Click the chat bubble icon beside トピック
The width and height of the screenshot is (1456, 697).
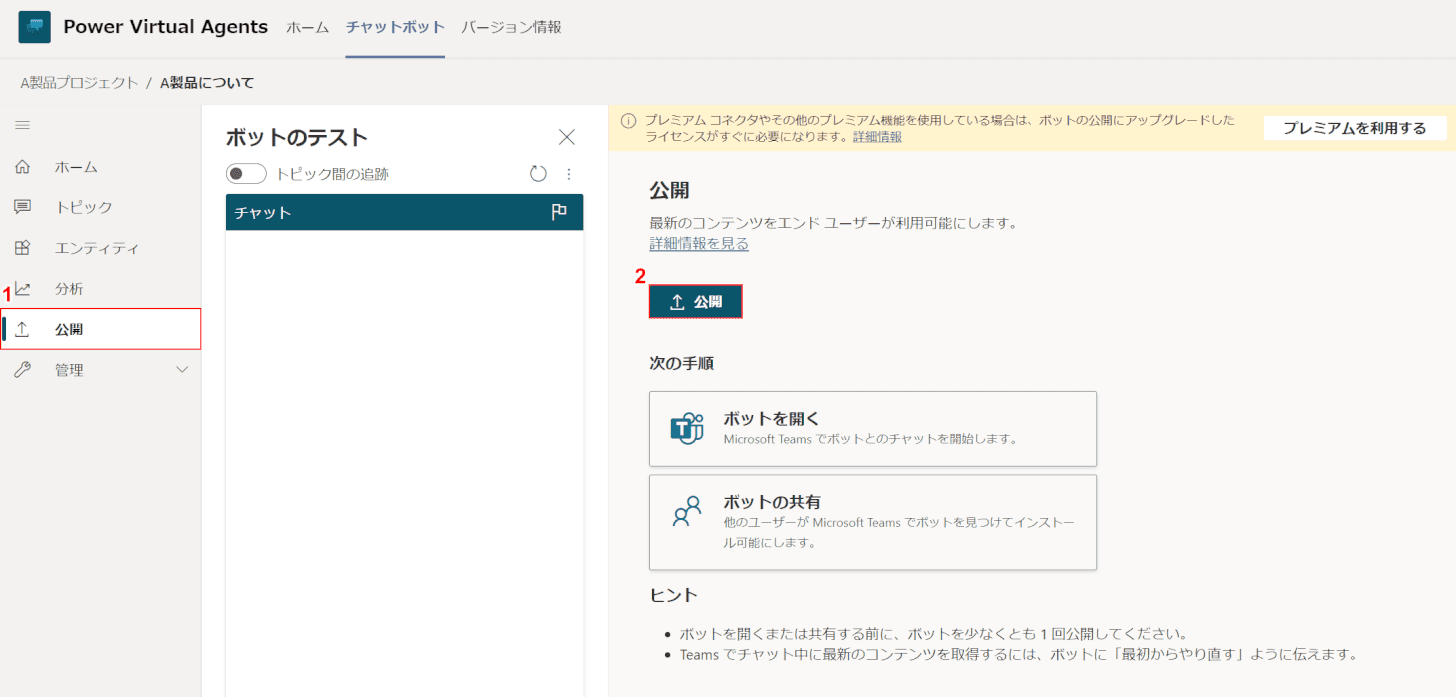pos(22,207)
